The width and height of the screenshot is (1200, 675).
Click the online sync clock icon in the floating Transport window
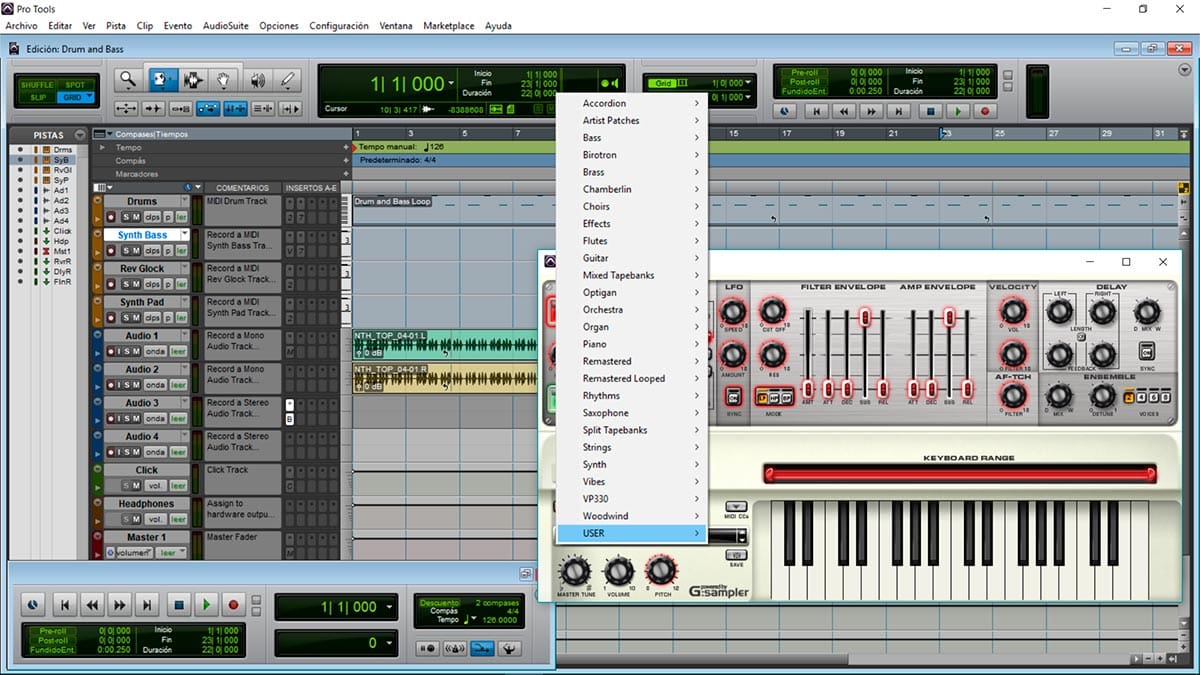click(x=33, y=605)
